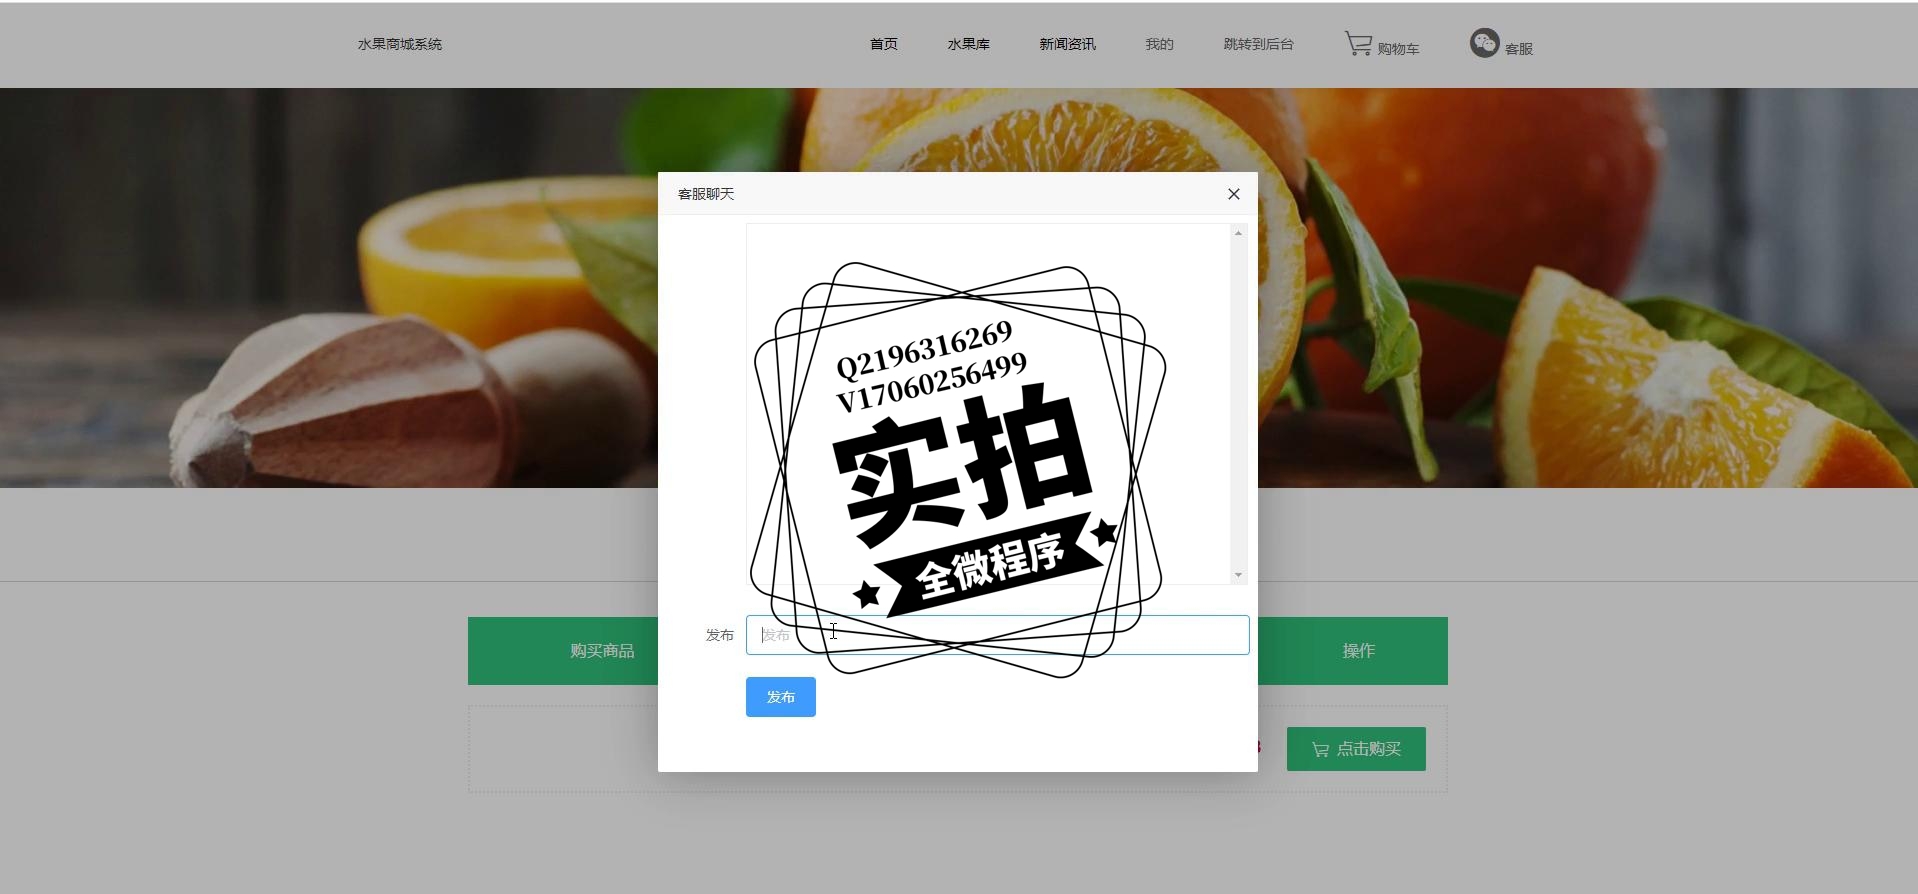The height and width of the screenshot is (894, 1918).
Task: Open 新闻资讯 navigation item
Action: [x=1067, y=44]
